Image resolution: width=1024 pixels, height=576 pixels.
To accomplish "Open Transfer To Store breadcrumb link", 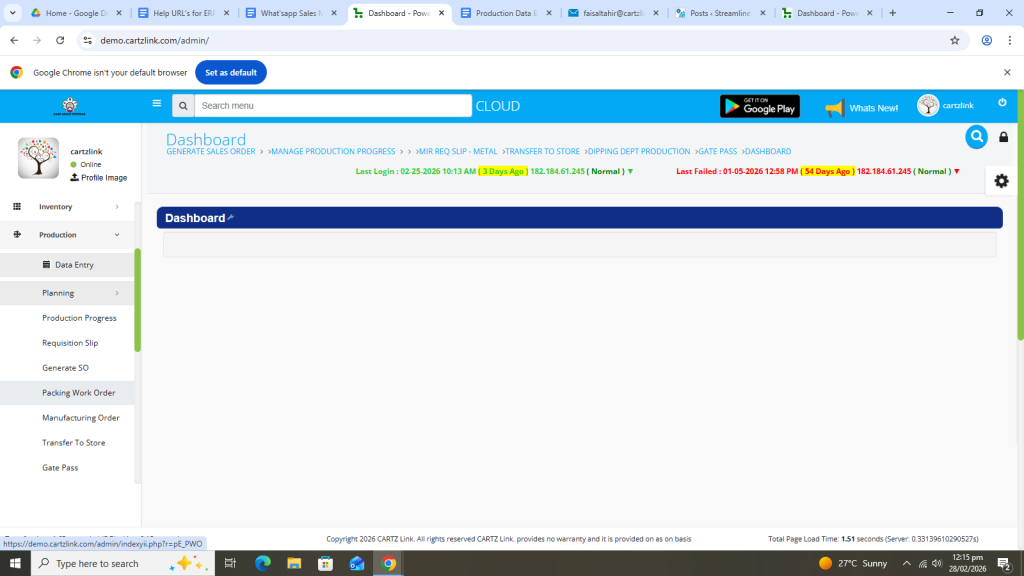I will [541, 152].
